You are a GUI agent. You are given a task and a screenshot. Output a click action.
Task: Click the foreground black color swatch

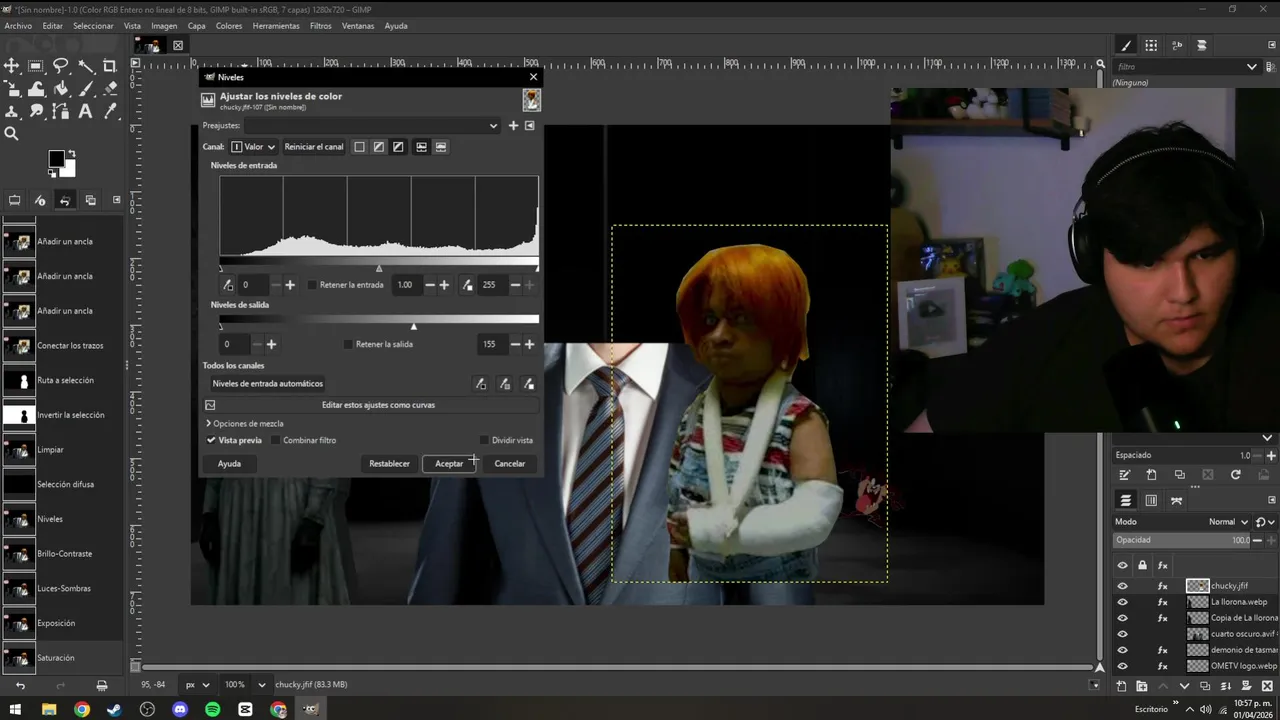(x=56, y=159)
